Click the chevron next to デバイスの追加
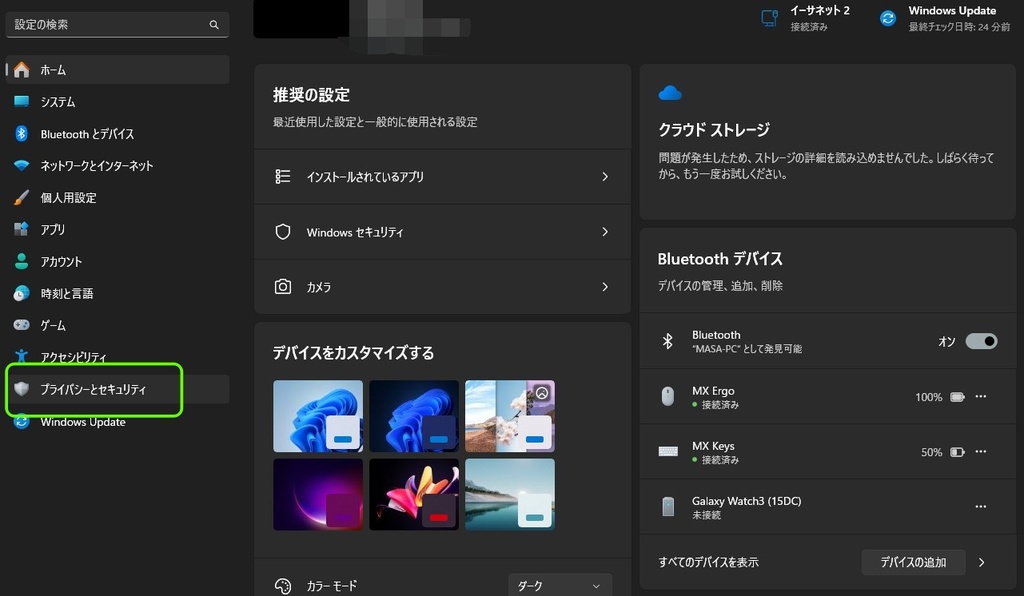The height and width of the screenshot is (596, 1024). (x=982, y=562)
